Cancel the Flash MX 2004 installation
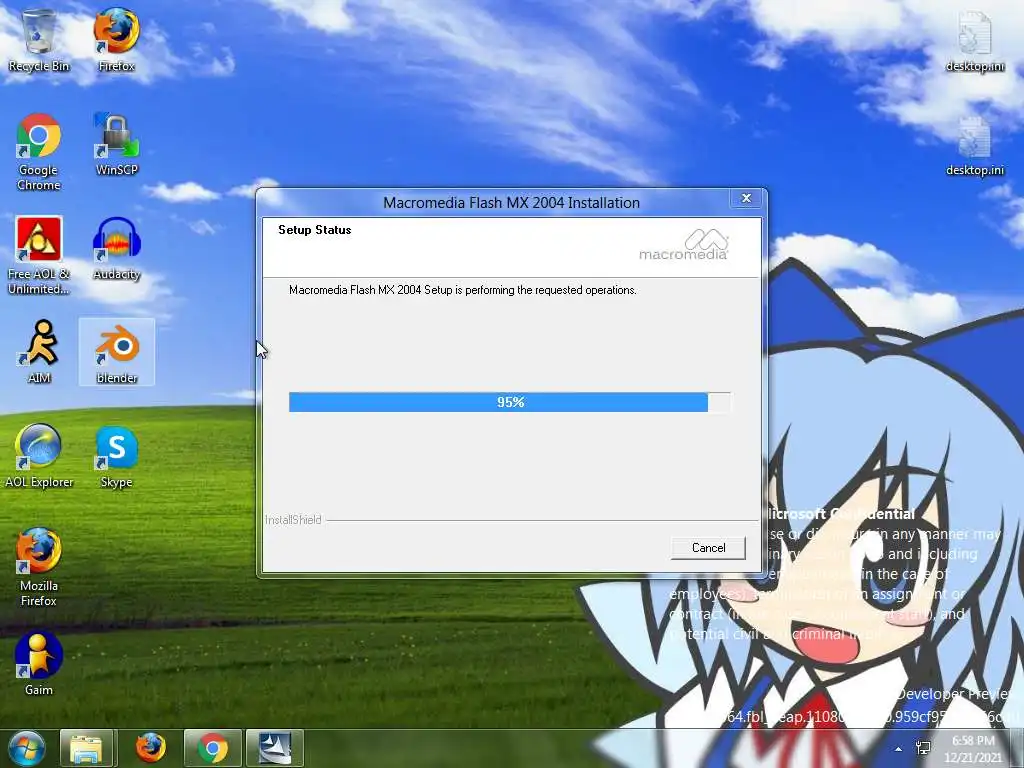Viewport: 1024px width, 768px height. (x=708, y=548)
